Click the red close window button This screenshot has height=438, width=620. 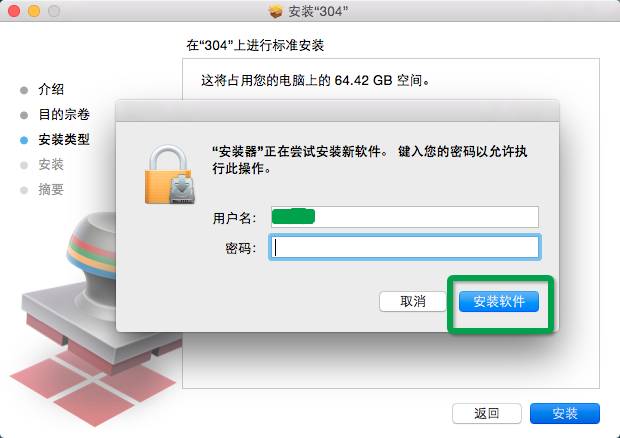[x=14, y=11]
